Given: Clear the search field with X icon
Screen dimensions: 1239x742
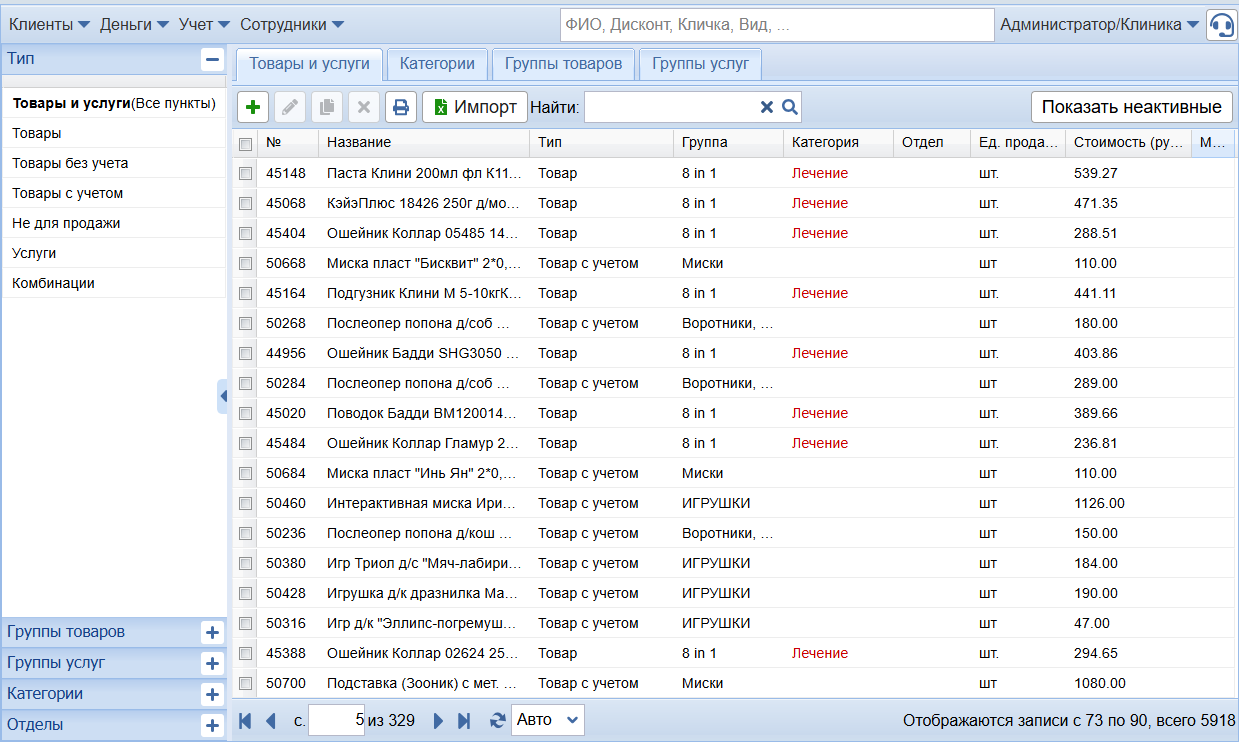Looking at the screenshot, I should click(x=767, y=107).
